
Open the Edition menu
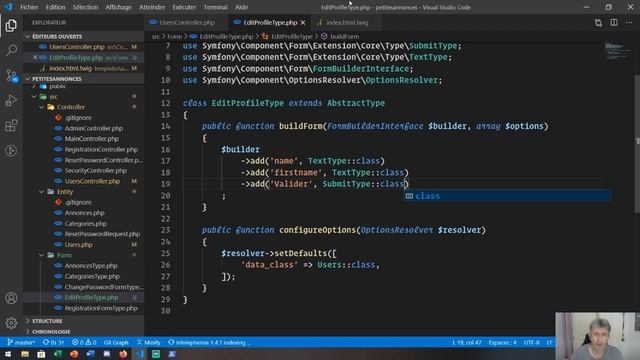pos(56,7)
